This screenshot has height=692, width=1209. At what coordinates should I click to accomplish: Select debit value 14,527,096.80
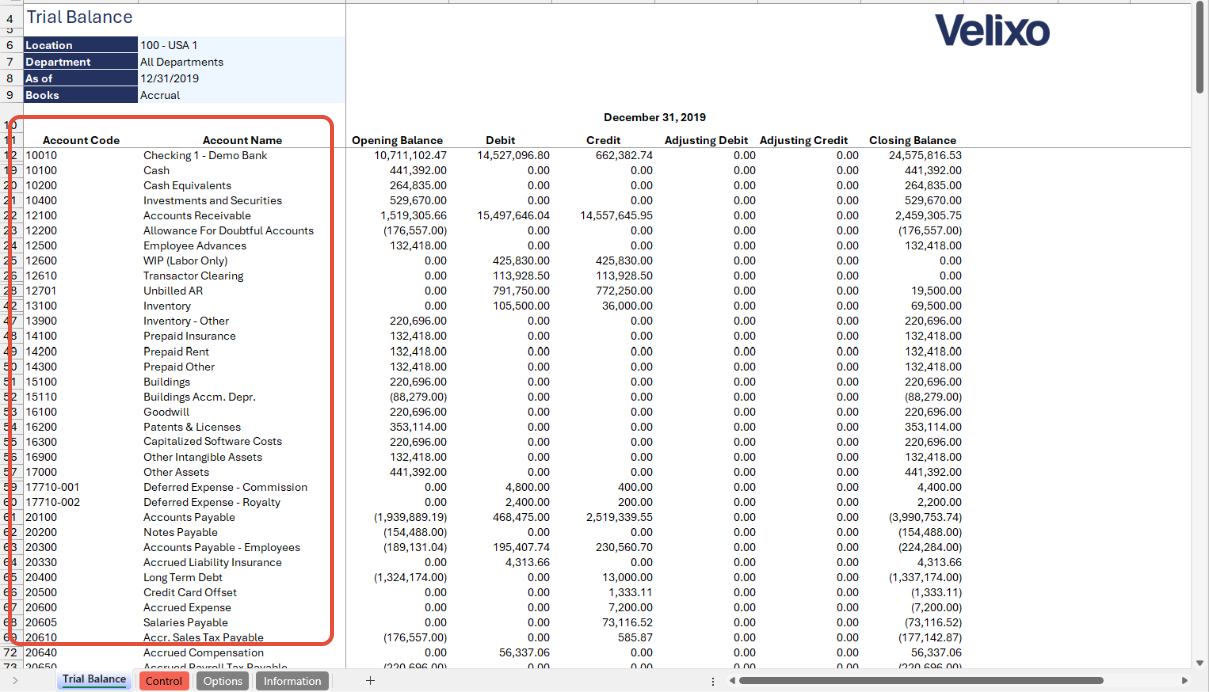click(x=513, y=155)
